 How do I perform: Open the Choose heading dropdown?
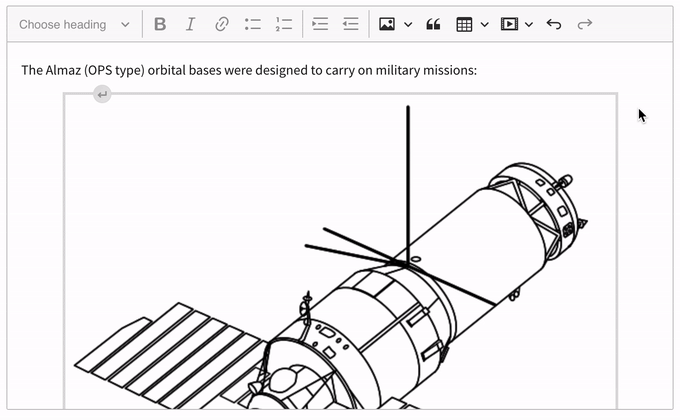coord(75,24)
